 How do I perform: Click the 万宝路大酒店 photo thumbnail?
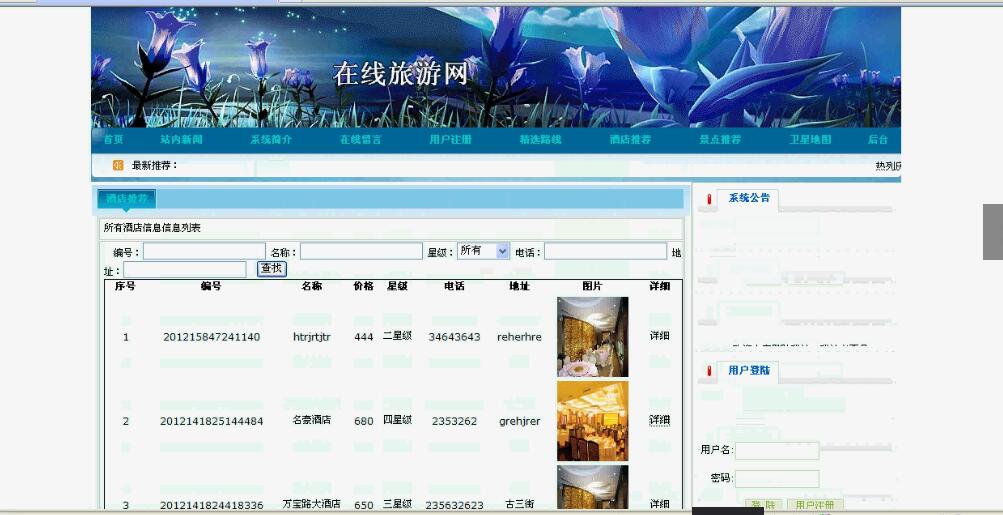592,487
